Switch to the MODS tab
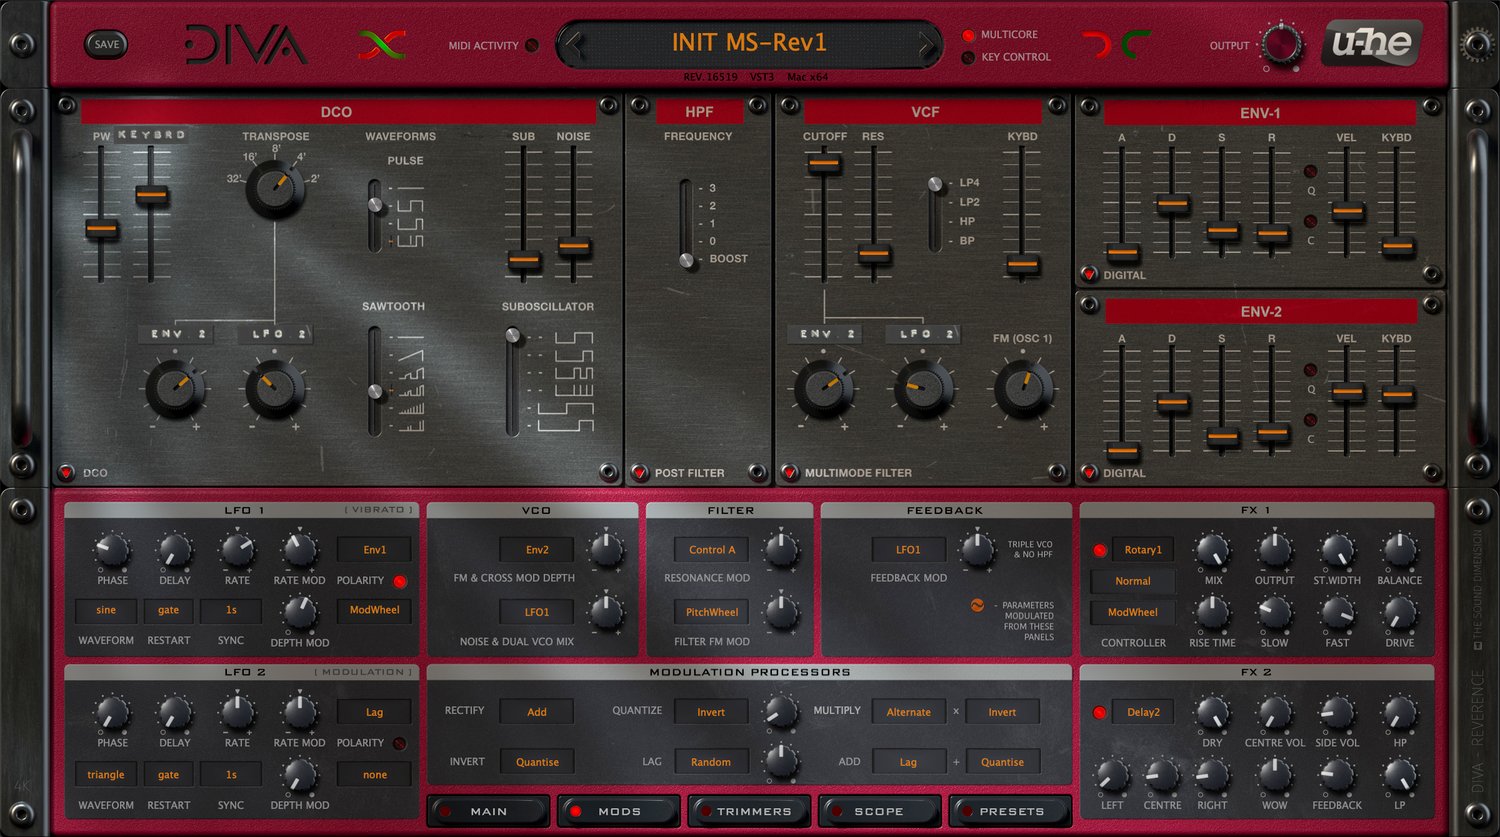 point(619,811)
